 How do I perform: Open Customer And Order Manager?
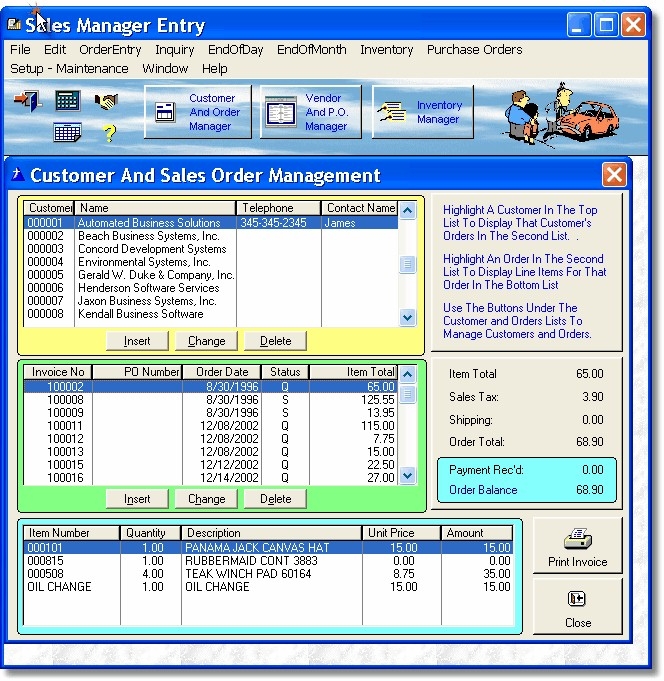(198, 112)
